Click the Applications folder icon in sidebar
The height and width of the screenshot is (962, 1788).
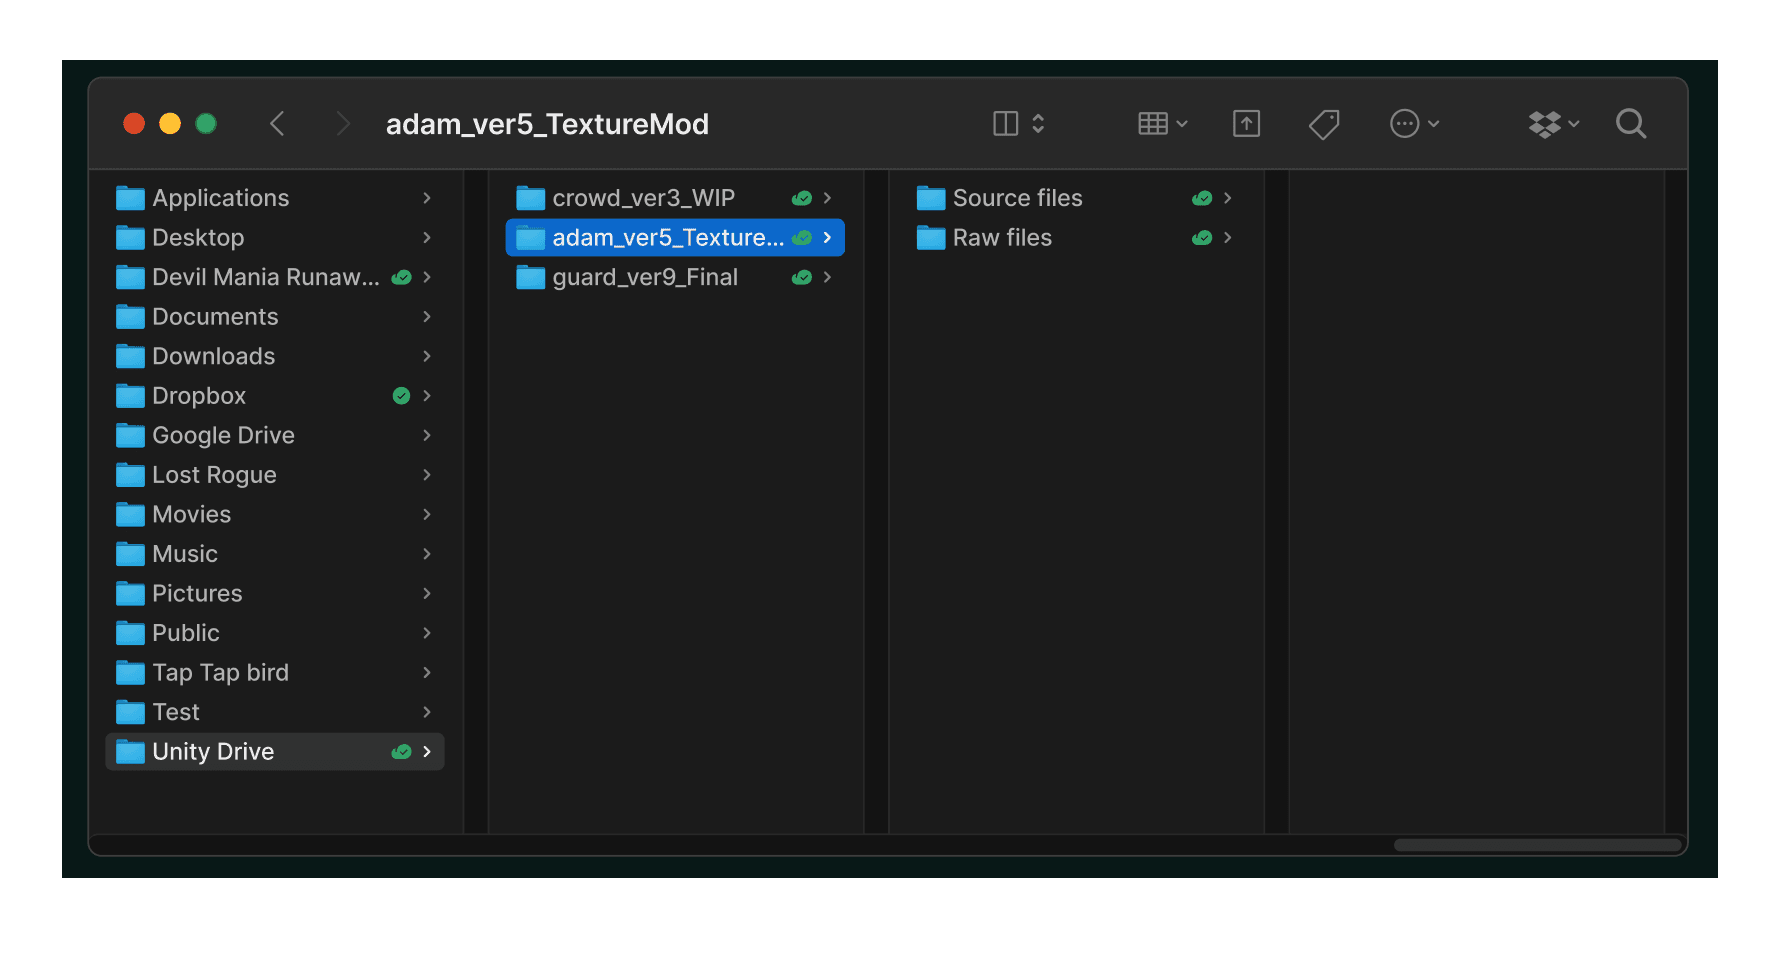(x=130, y=197)
